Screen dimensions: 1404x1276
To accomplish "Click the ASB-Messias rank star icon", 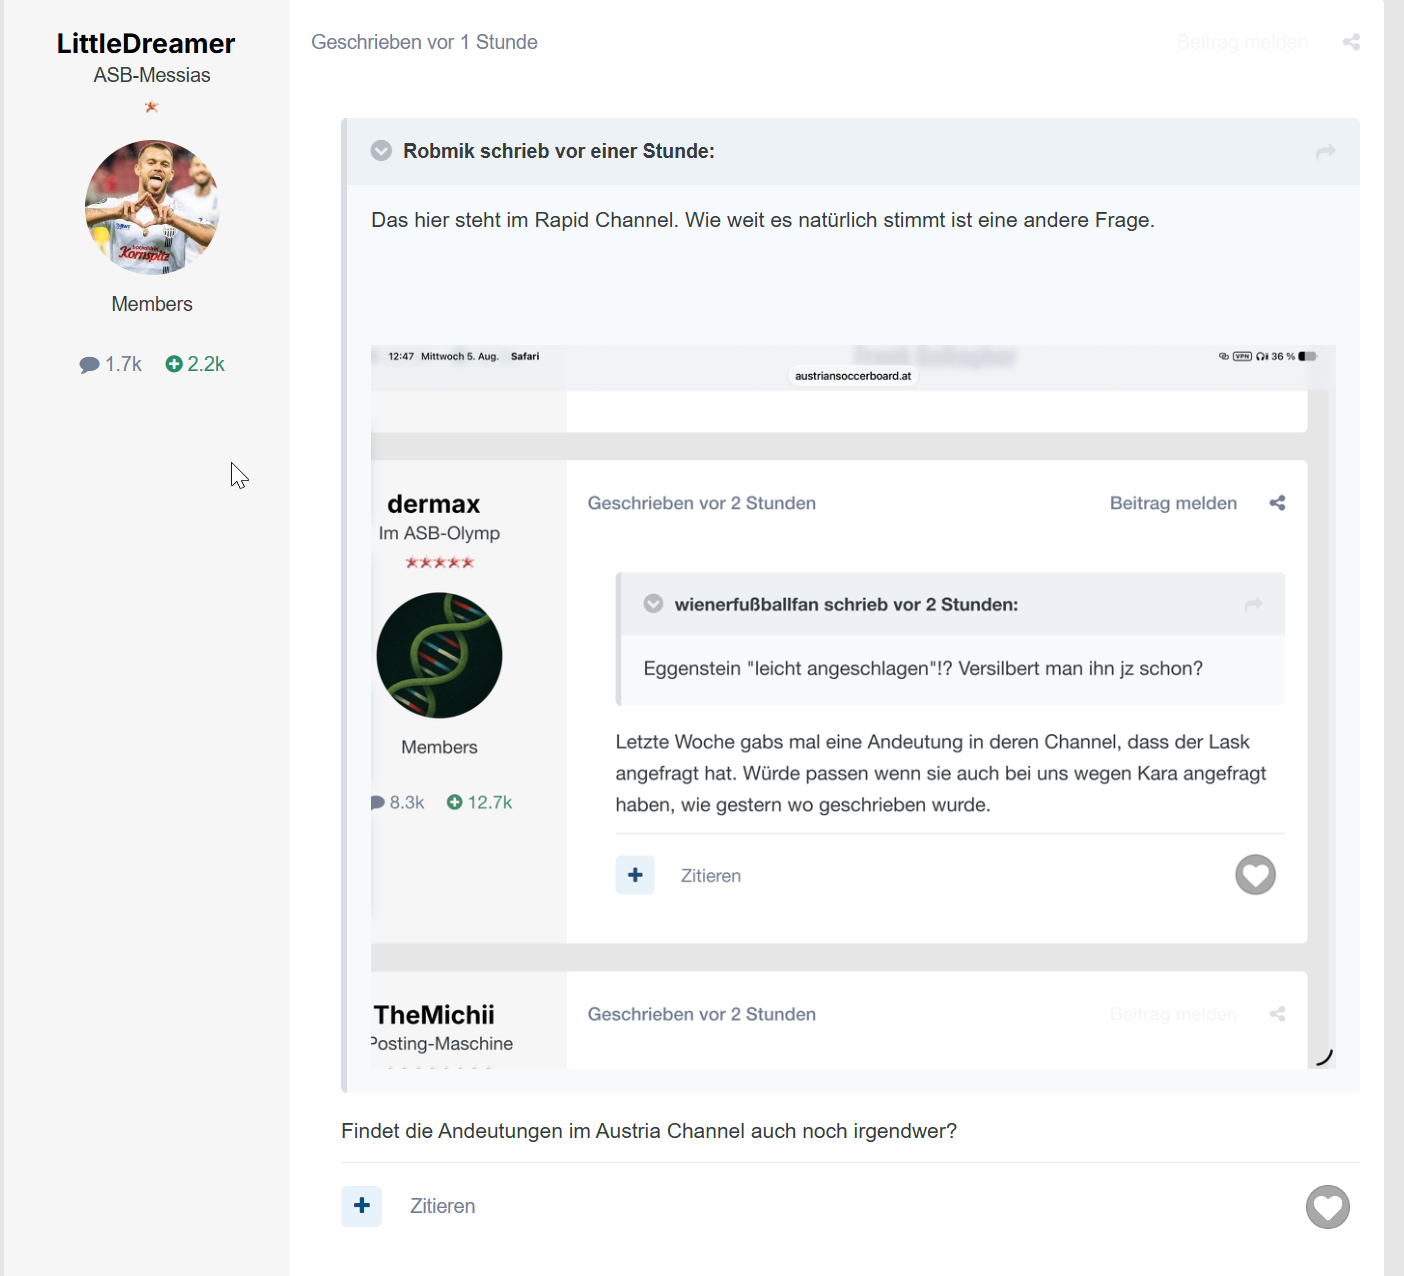I will [x=152, y=107].
